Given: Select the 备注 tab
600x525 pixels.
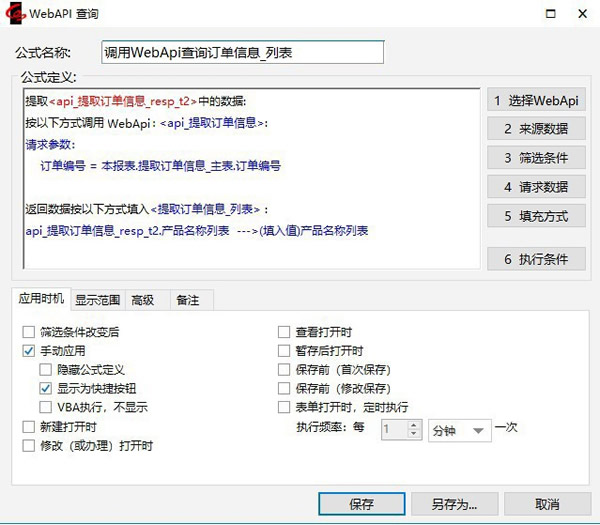Looking at the screenshot, I should (x=187, y=299).
